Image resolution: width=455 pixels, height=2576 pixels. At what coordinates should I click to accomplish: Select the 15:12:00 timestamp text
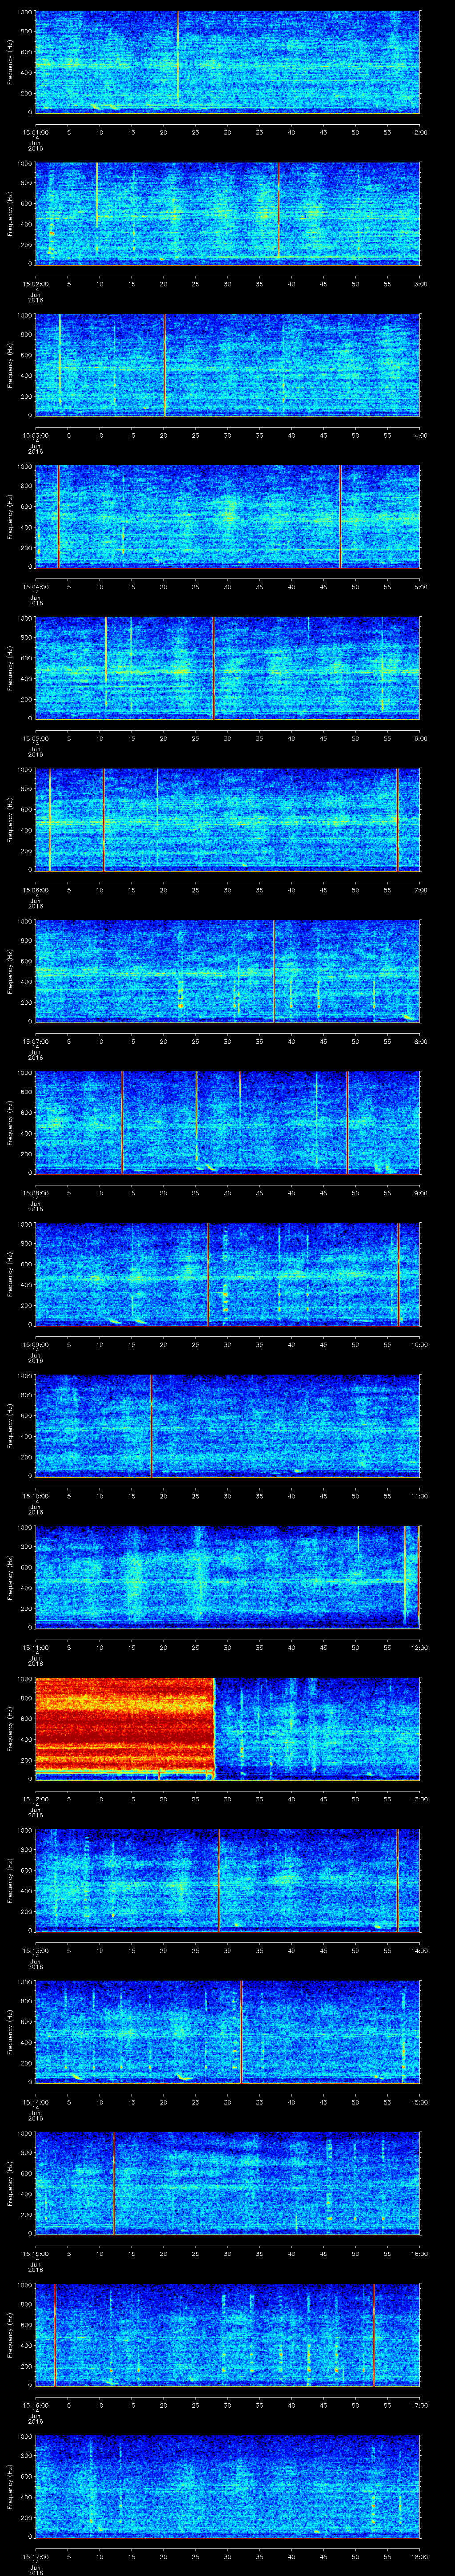point(35,1799)
